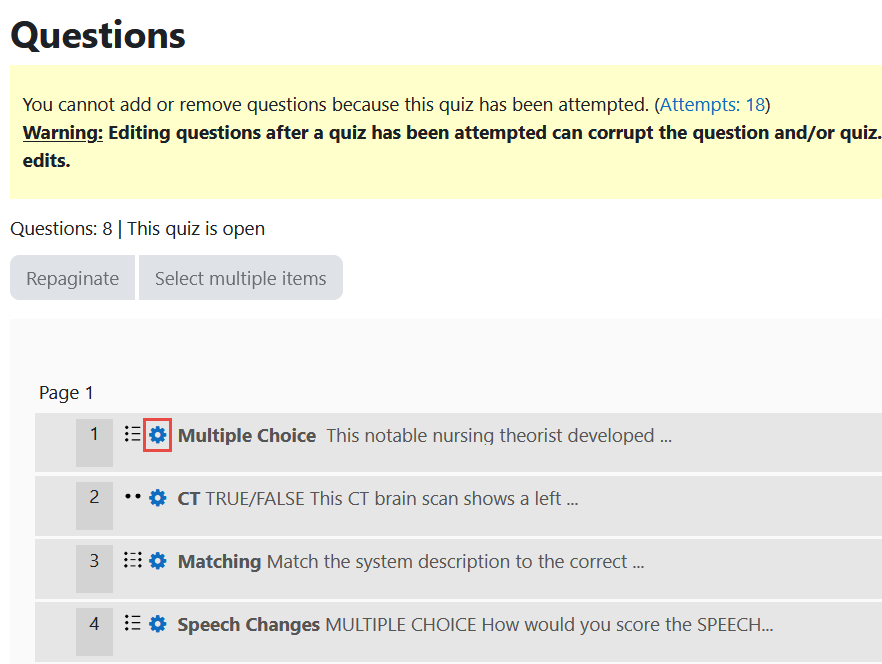
Task: Click multiple choice type icon on question 1
Action: [132, 434]
